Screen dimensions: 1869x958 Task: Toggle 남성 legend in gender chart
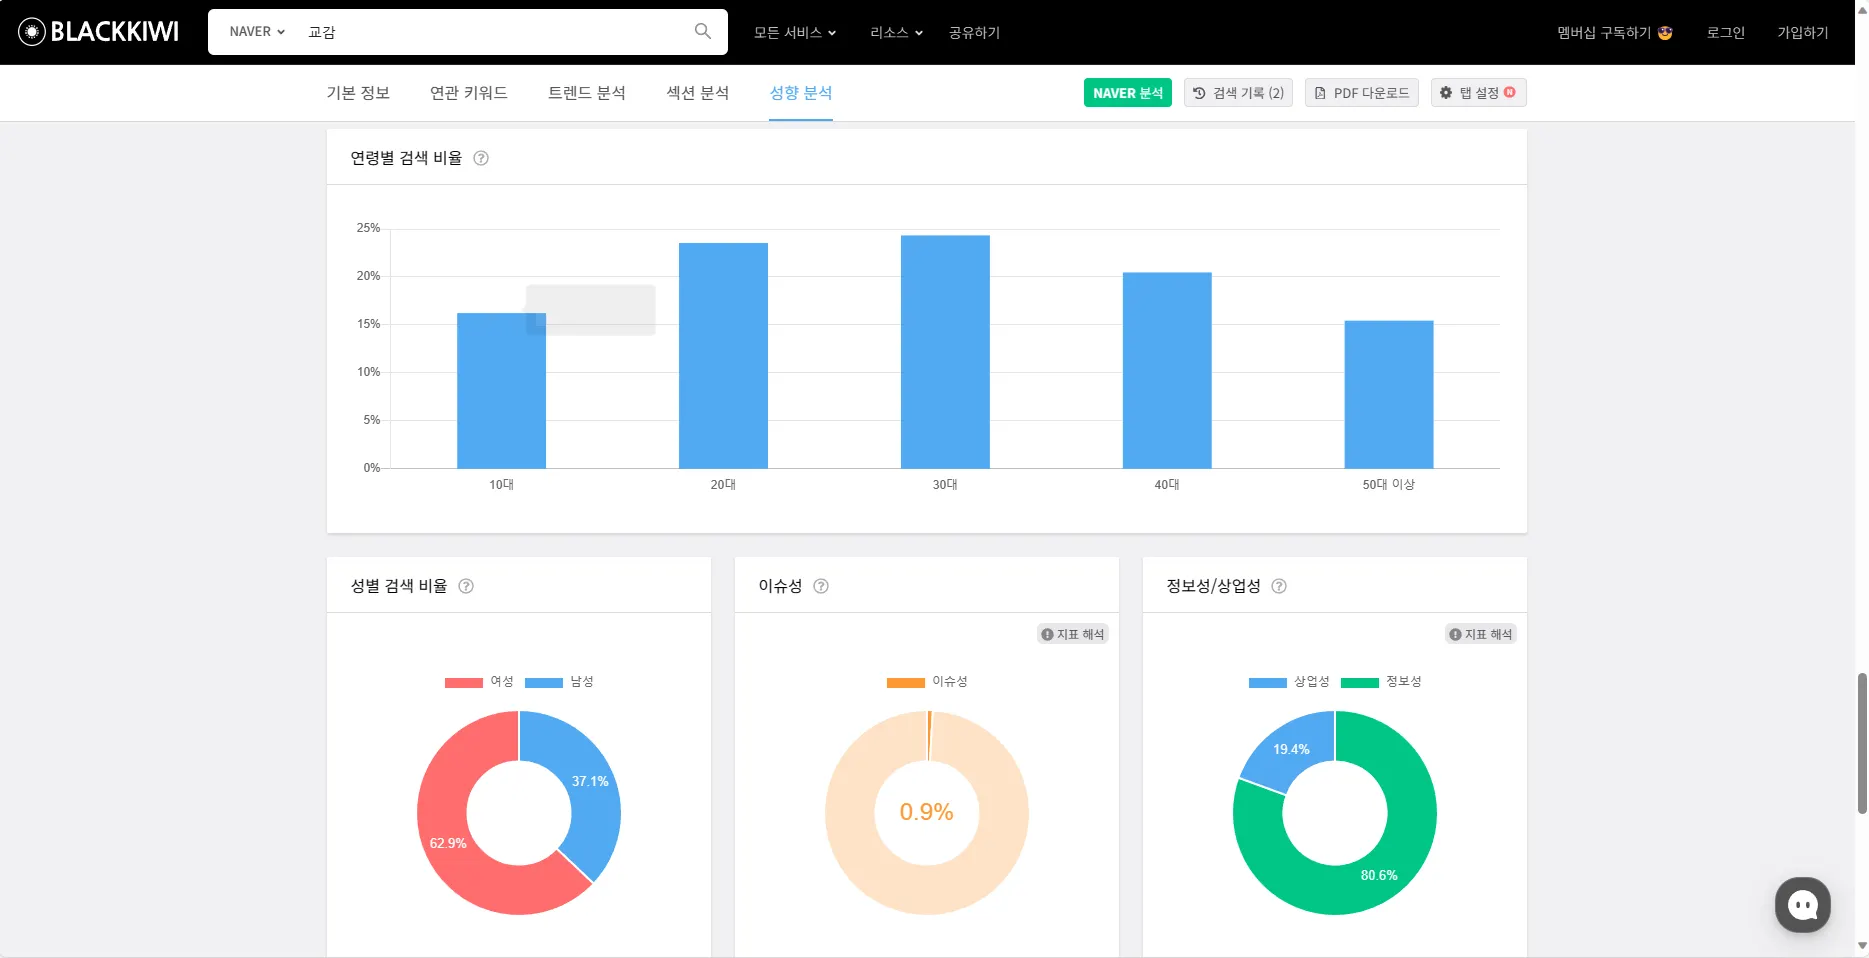559,682
